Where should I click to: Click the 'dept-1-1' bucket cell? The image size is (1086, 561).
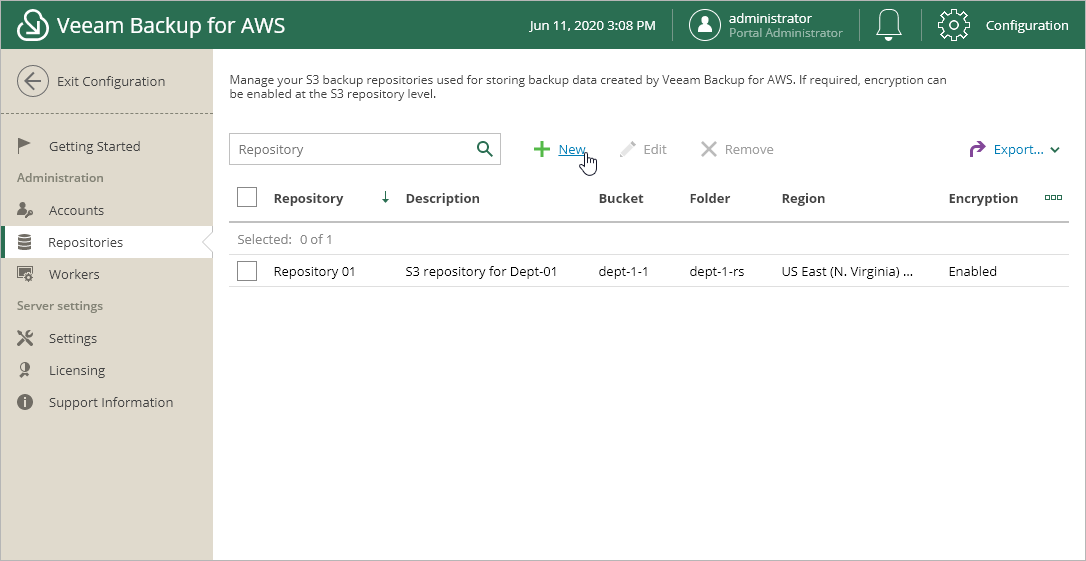click(x=623, y=271)
